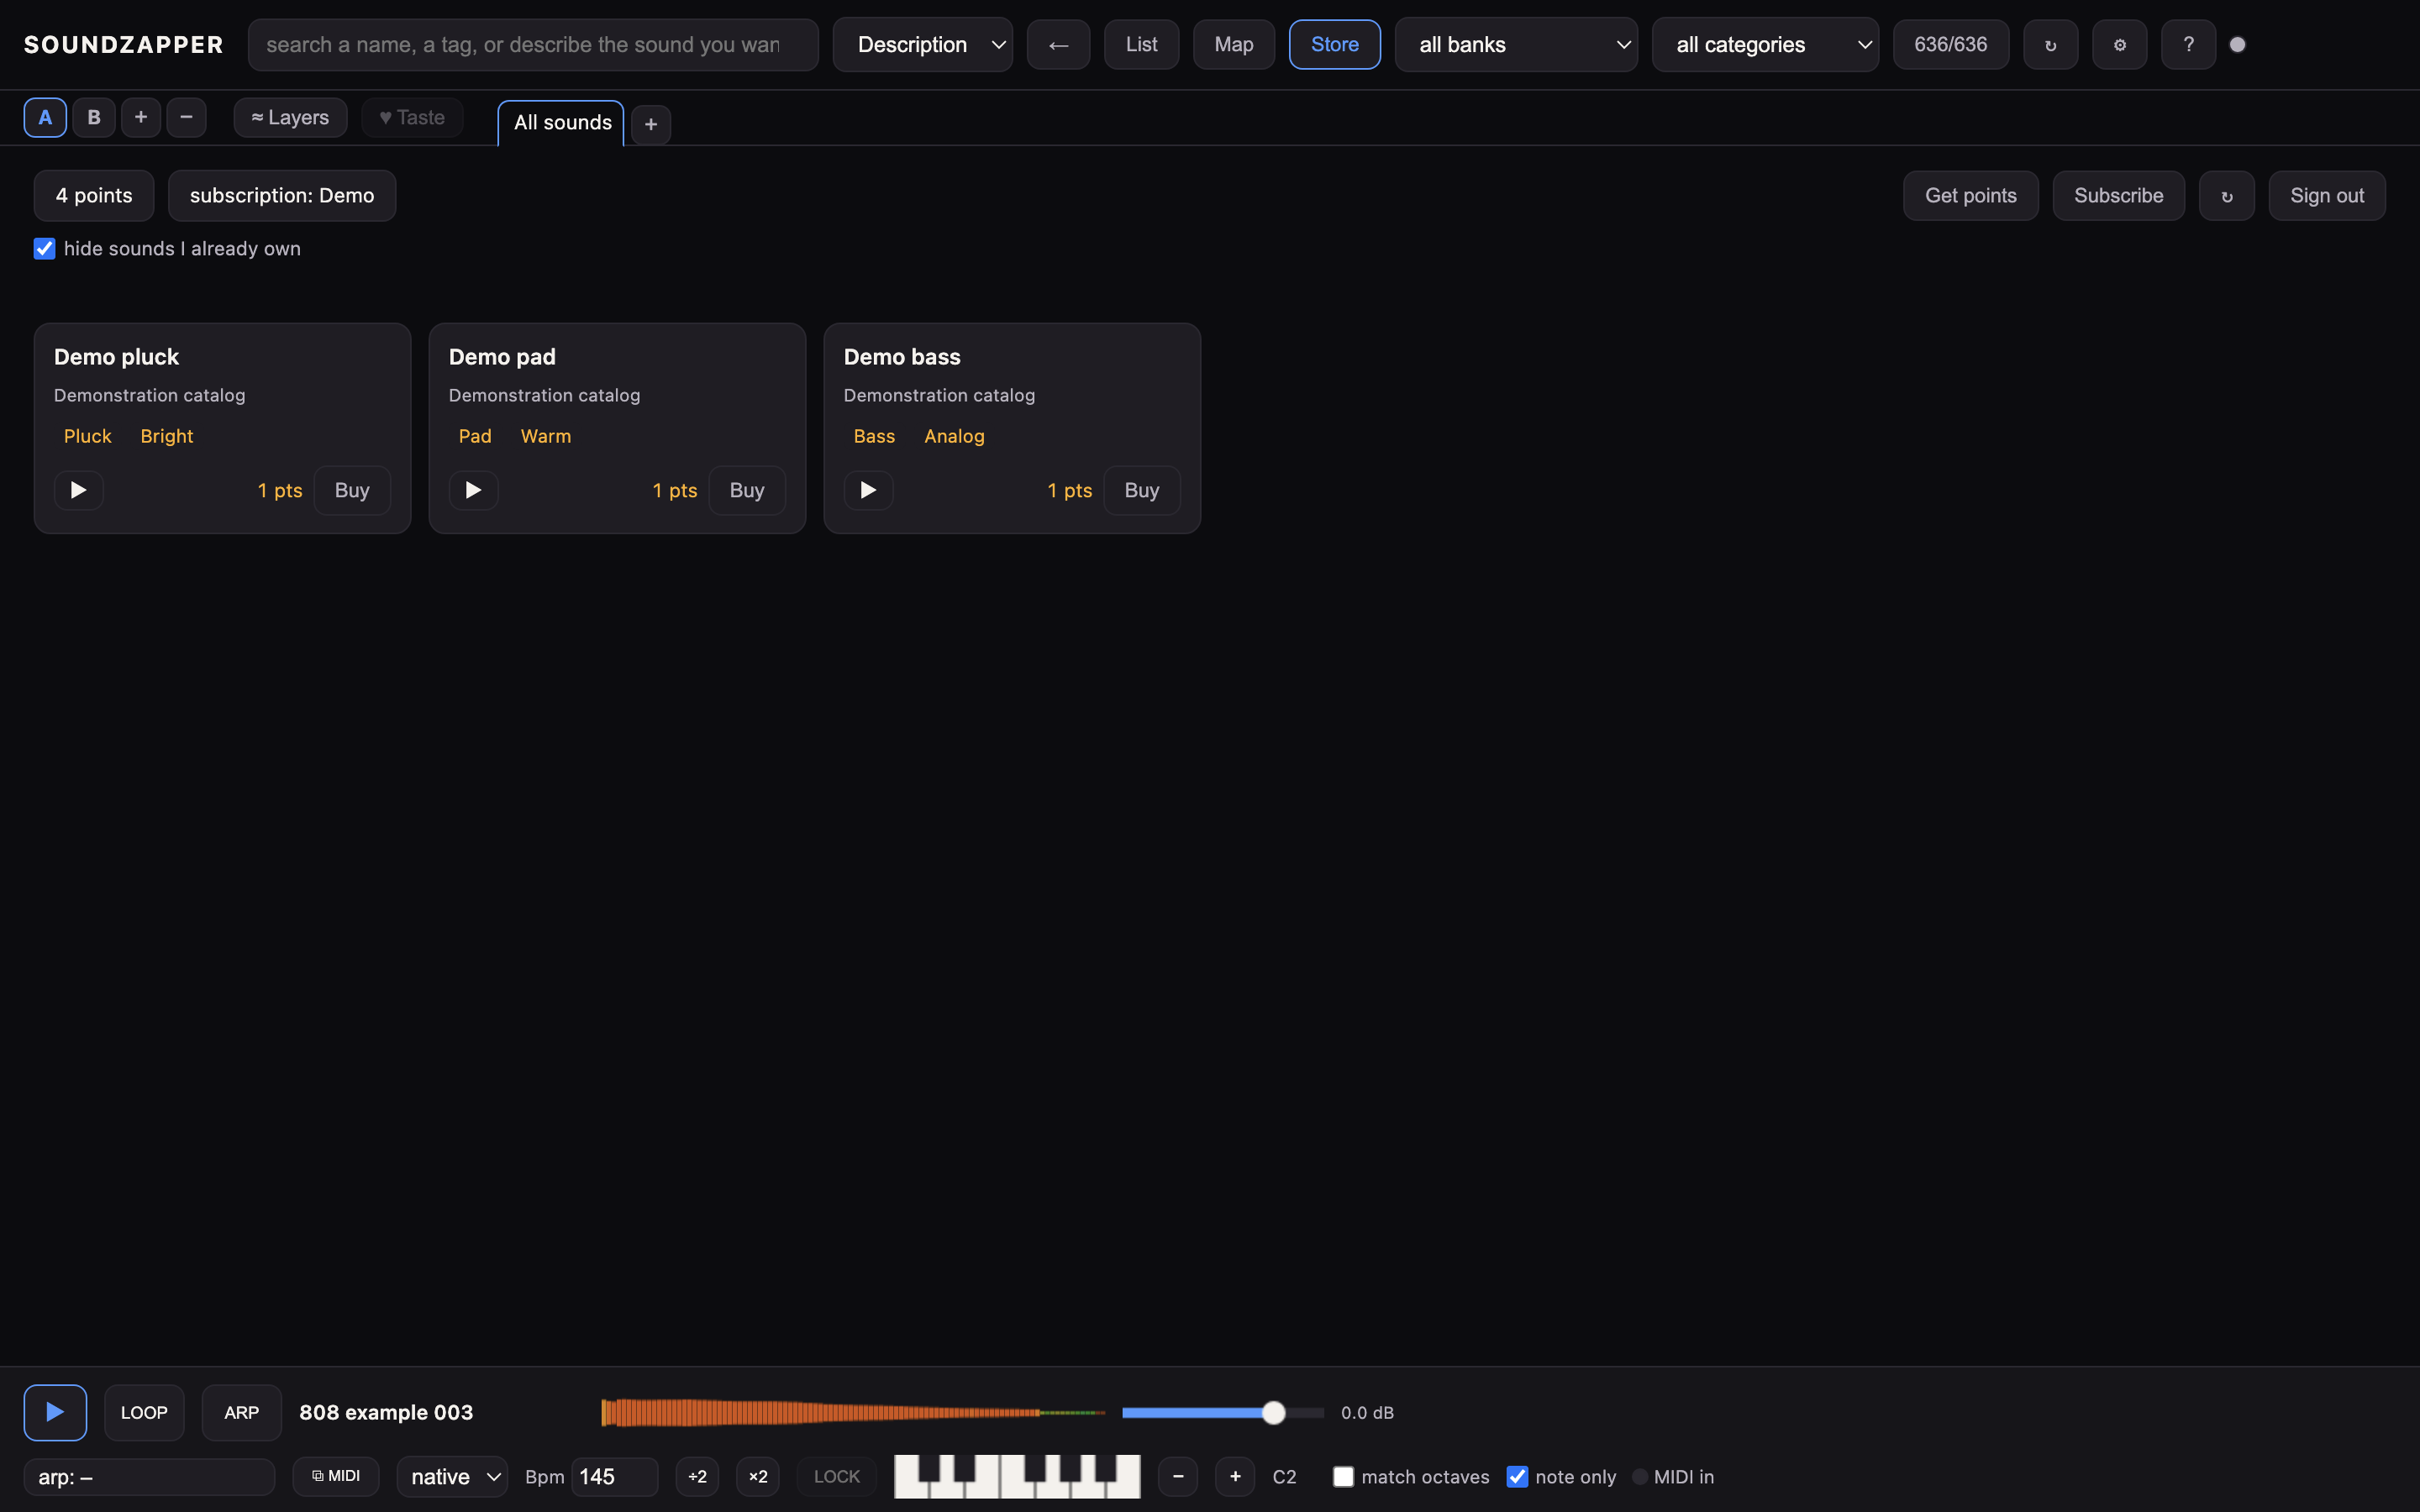The image size is (2420, 1512).
Task: Double the BPM with ×2 button
Action: click(758, 1477)
